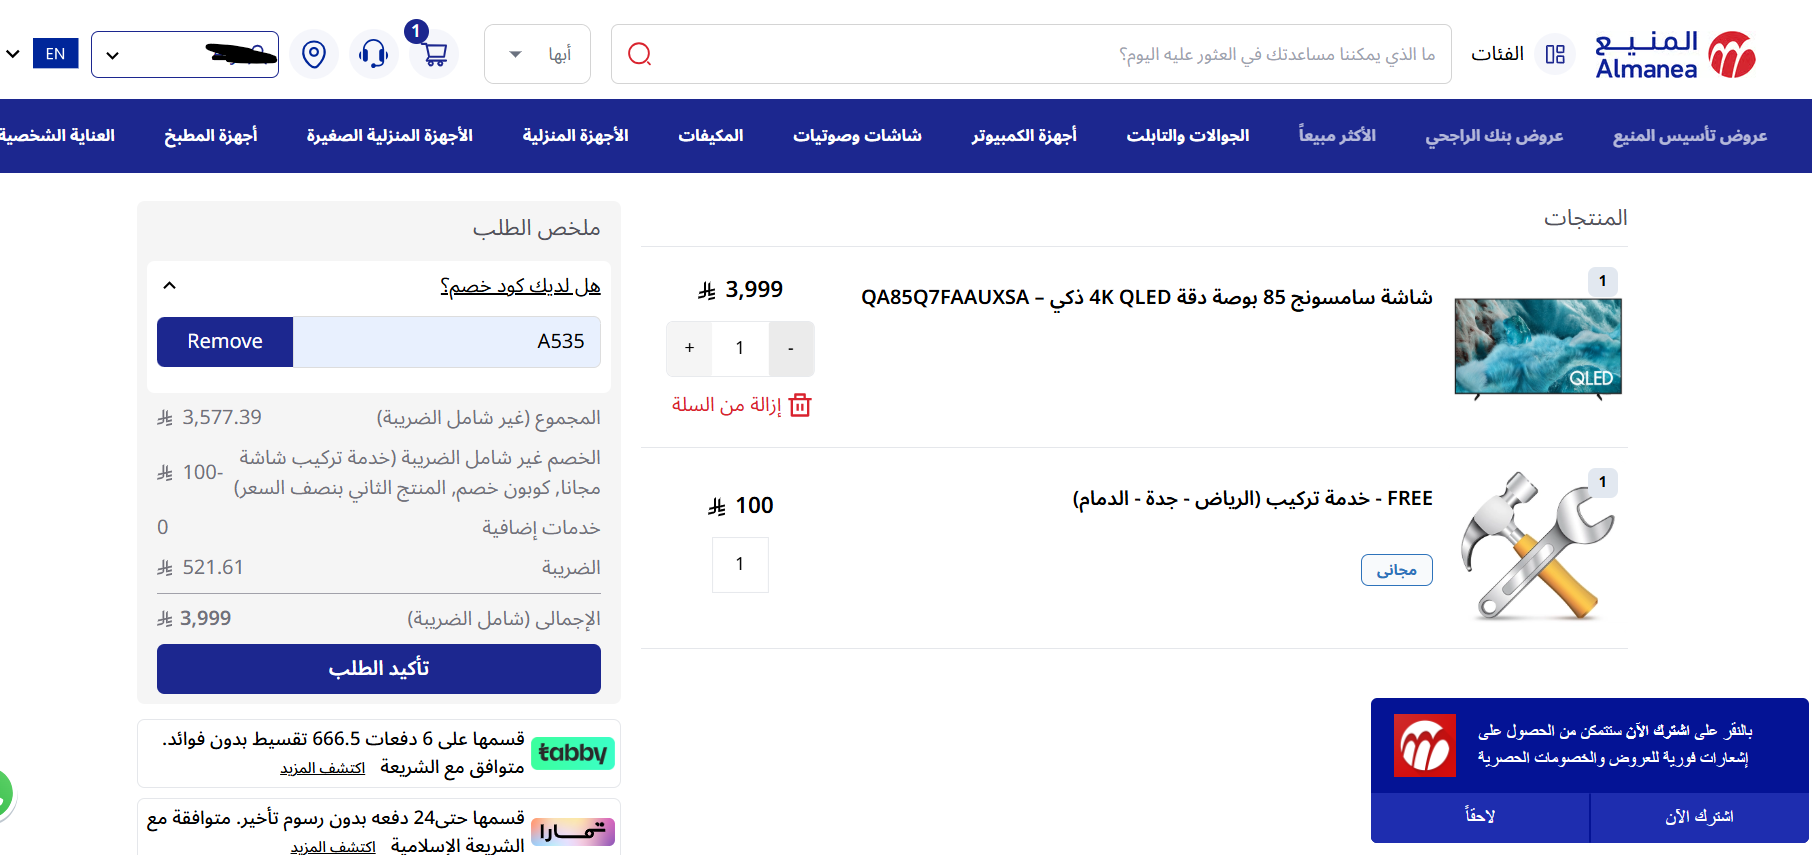This screenshot has height=855, width=1812.
Task: Expand dropdown arrow next to EN
Action: [x=13, y=54]
